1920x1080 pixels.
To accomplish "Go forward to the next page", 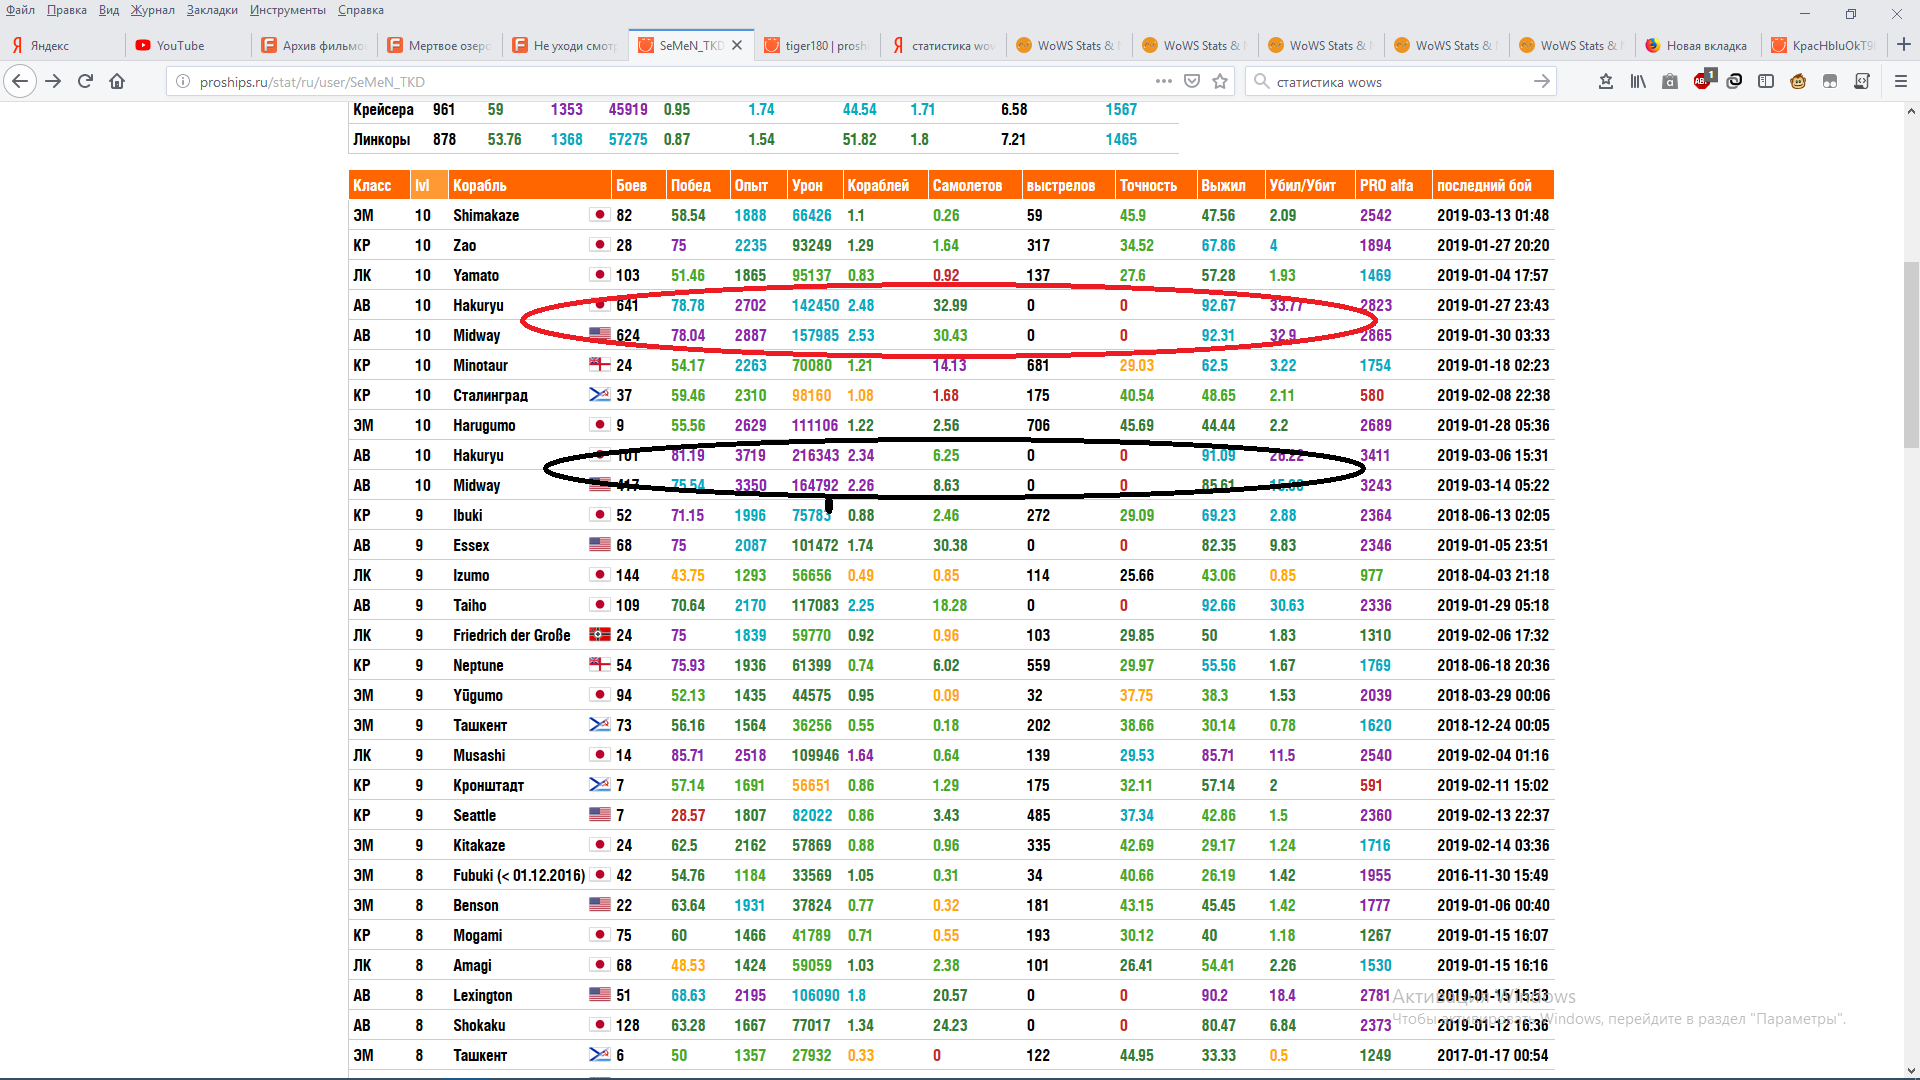I will pos(53,82).
